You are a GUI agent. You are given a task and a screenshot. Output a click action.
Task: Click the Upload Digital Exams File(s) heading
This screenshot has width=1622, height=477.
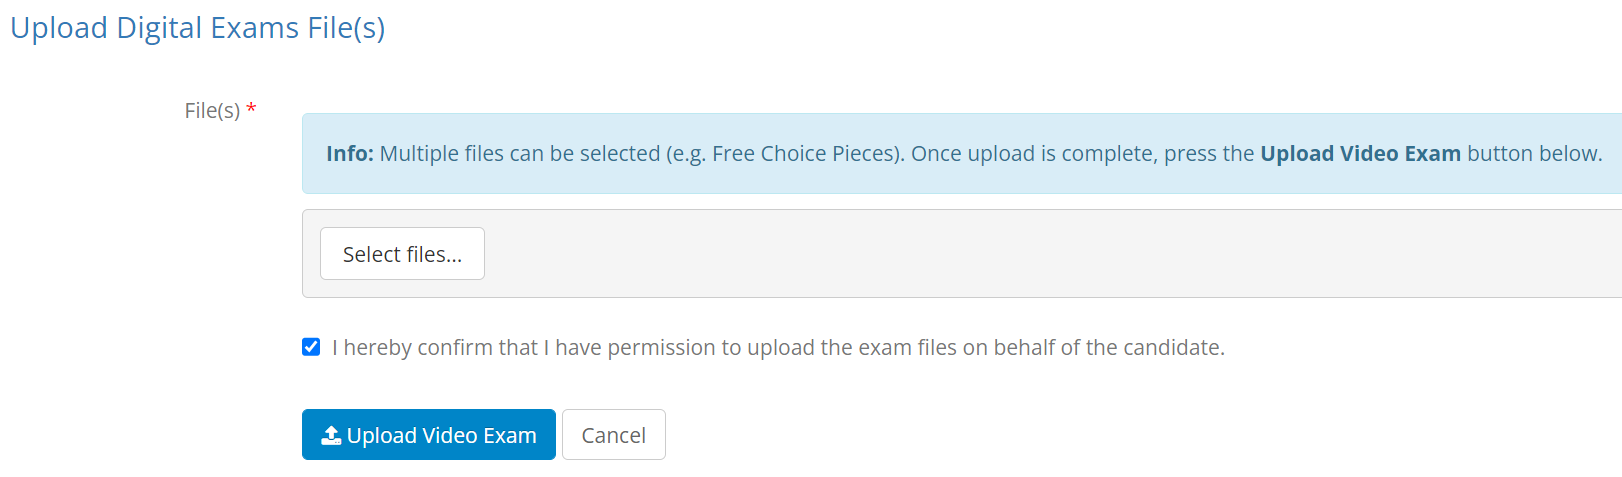click(197, 28)
